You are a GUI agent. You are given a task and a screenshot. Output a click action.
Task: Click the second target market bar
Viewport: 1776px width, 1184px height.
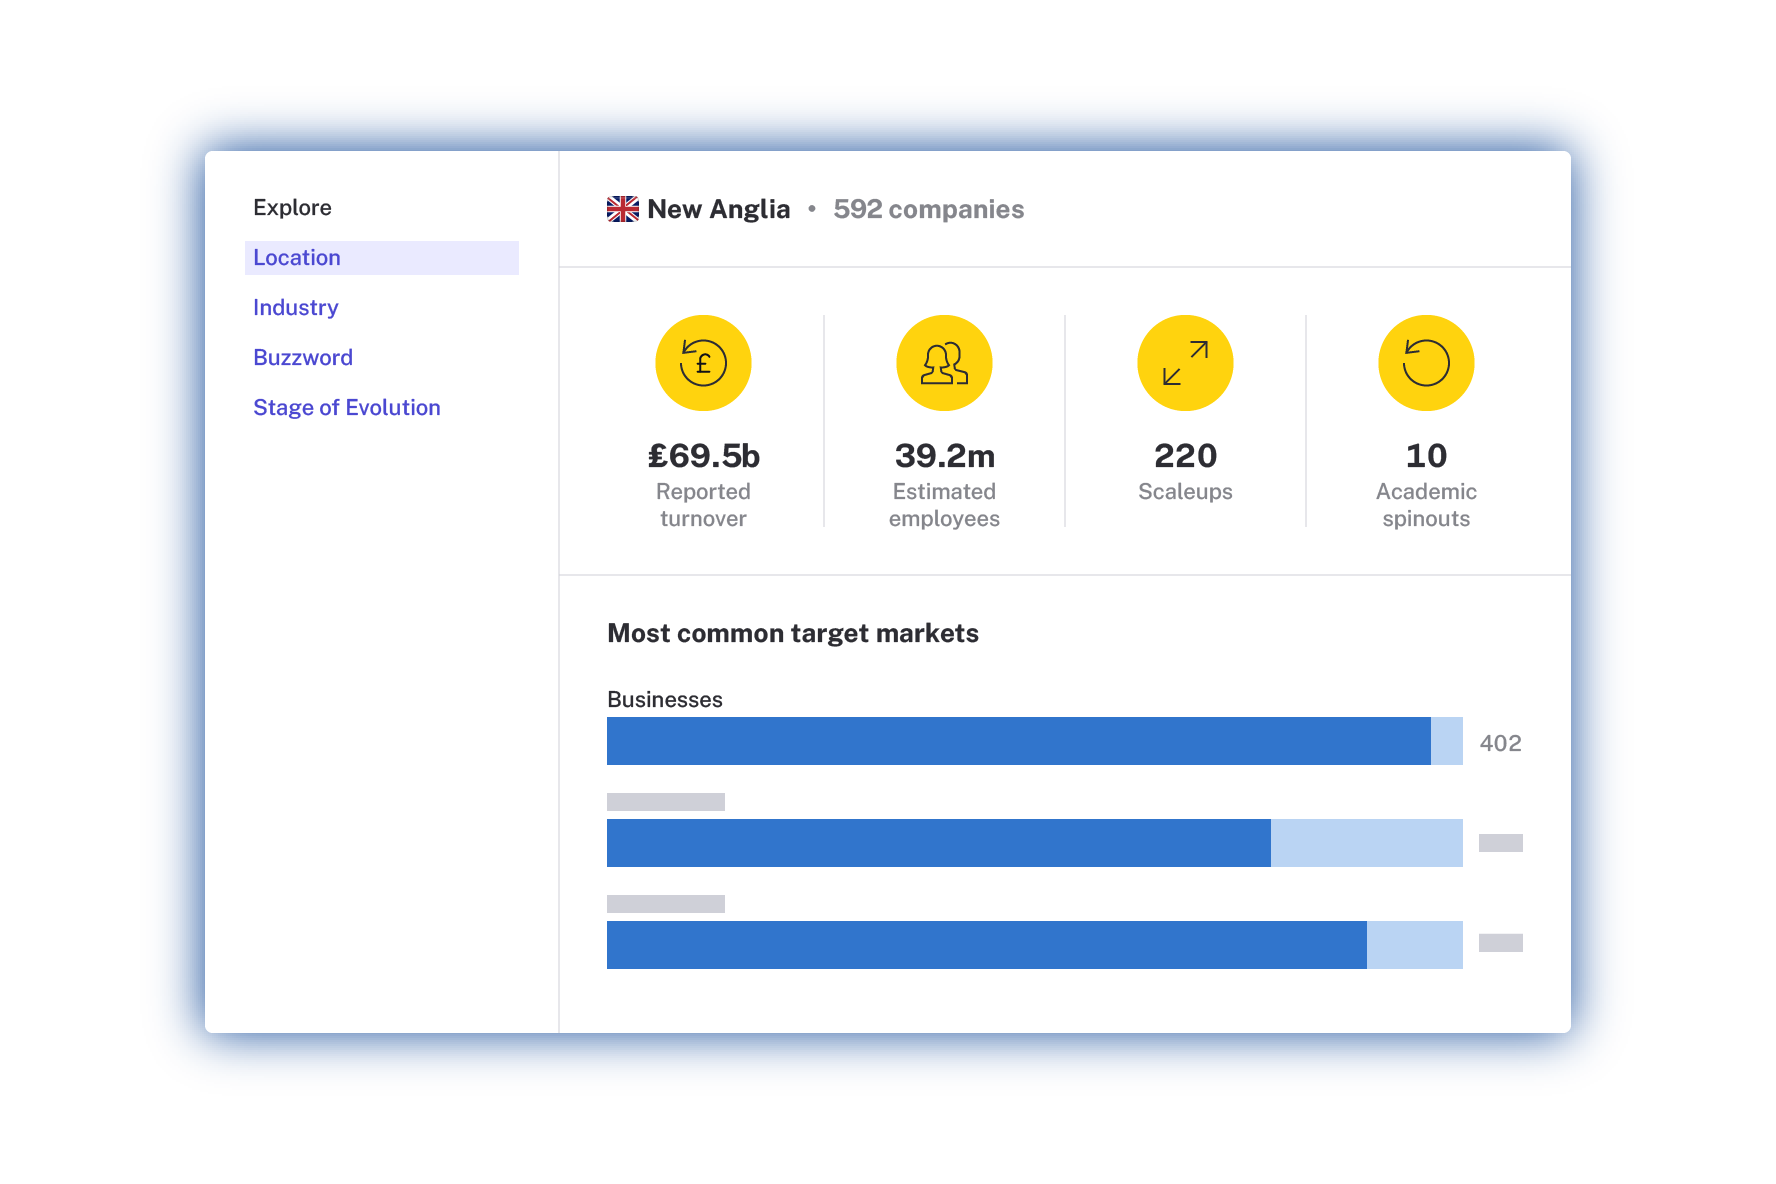[1035, 843]
